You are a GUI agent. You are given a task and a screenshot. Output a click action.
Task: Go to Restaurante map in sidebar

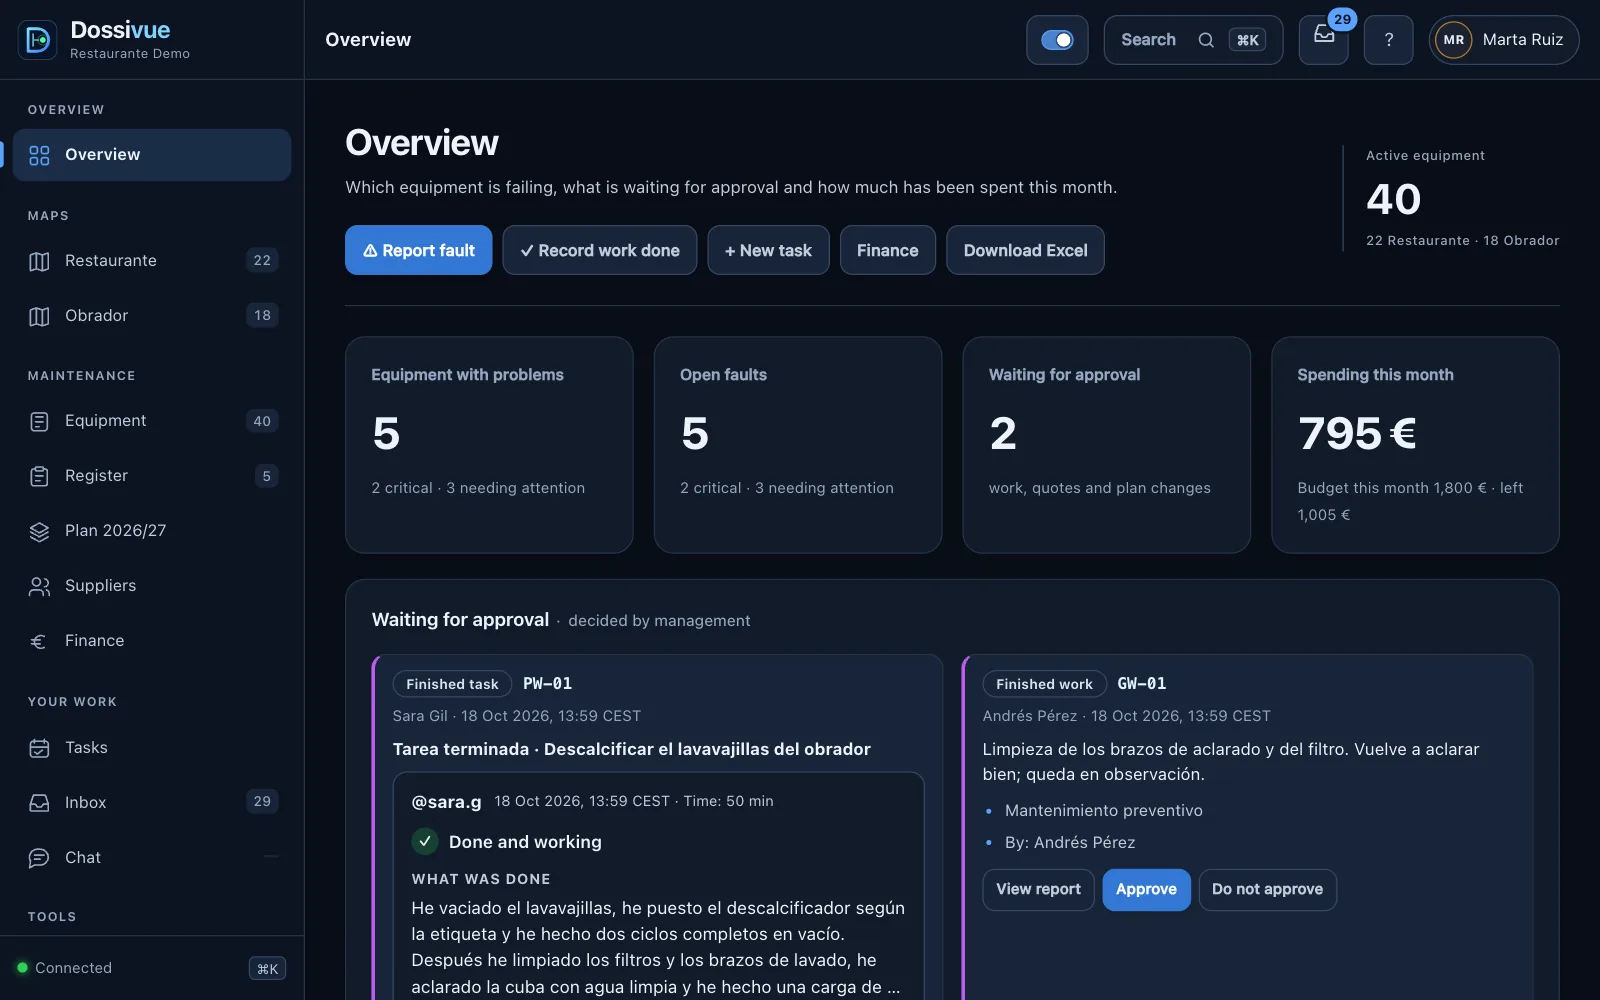click(x=152, y=261)
